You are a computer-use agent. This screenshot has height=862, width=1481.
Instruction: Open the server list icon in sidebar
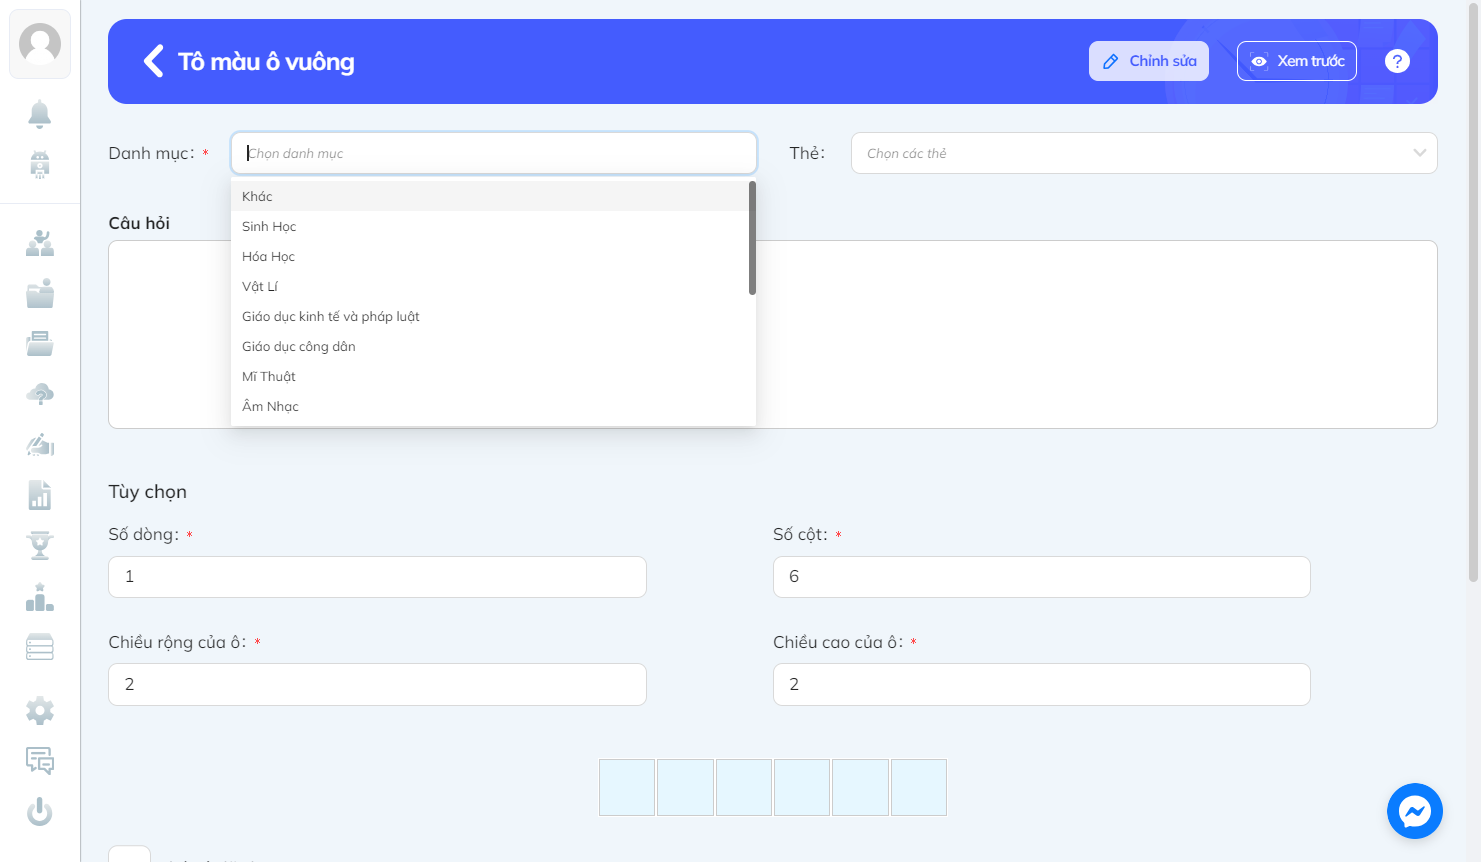(x=40, y=647)
